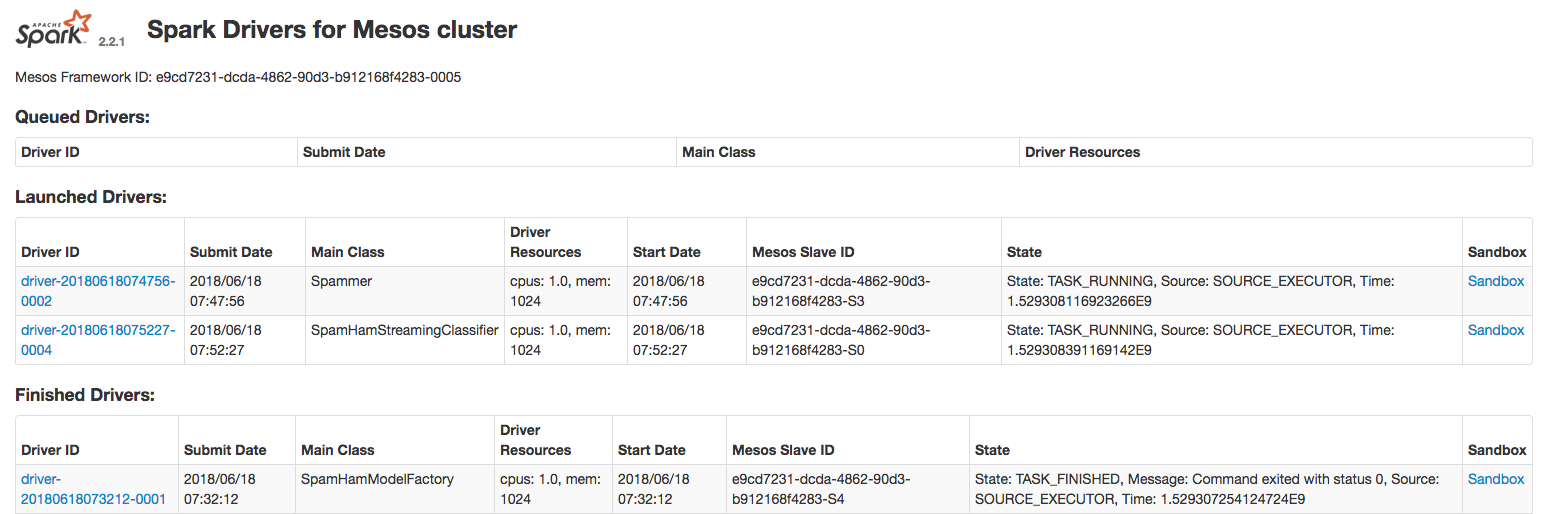Click the Mesos Framework ID text
Screen dimensions: 1548x514
(x=238, y=77)
